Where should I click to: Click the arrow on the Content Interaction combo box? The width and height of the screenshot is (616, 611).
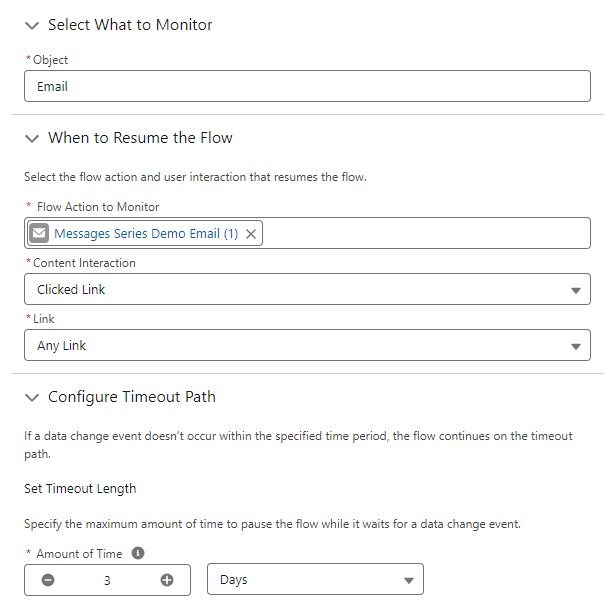point(575,290)
